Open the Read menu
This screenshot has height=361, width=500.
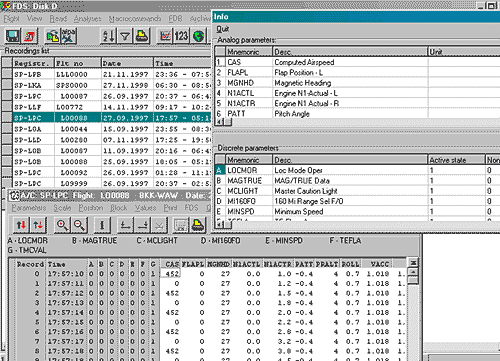[x=58, y=19]
